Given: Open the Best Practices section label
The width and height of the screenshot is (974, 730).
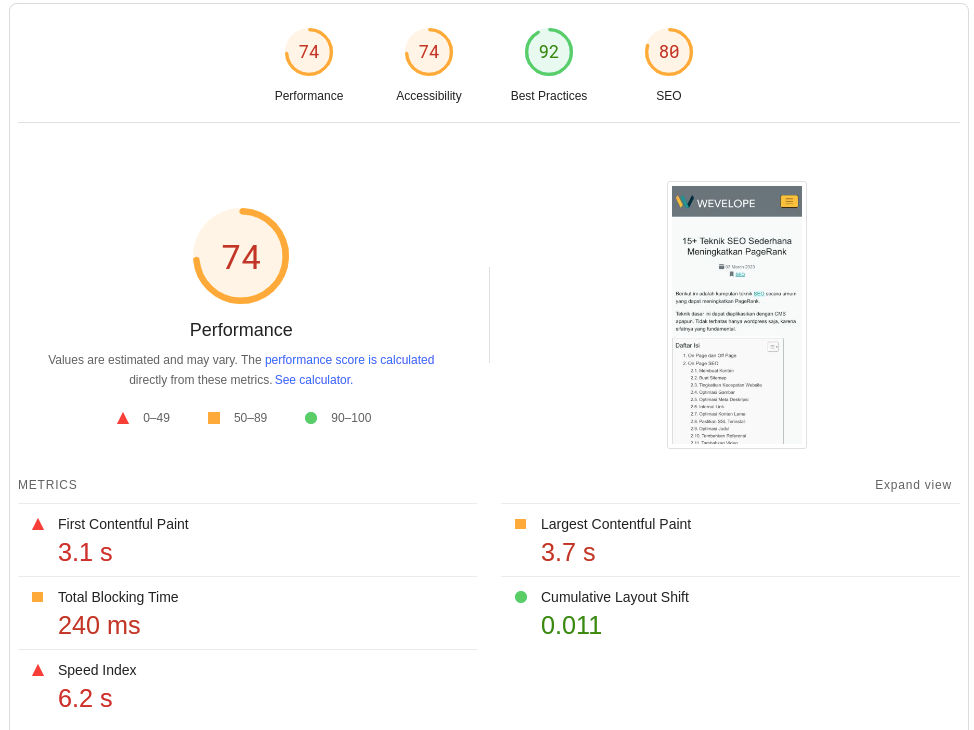Looking at the screenshot, I should (x=548, y=96).
